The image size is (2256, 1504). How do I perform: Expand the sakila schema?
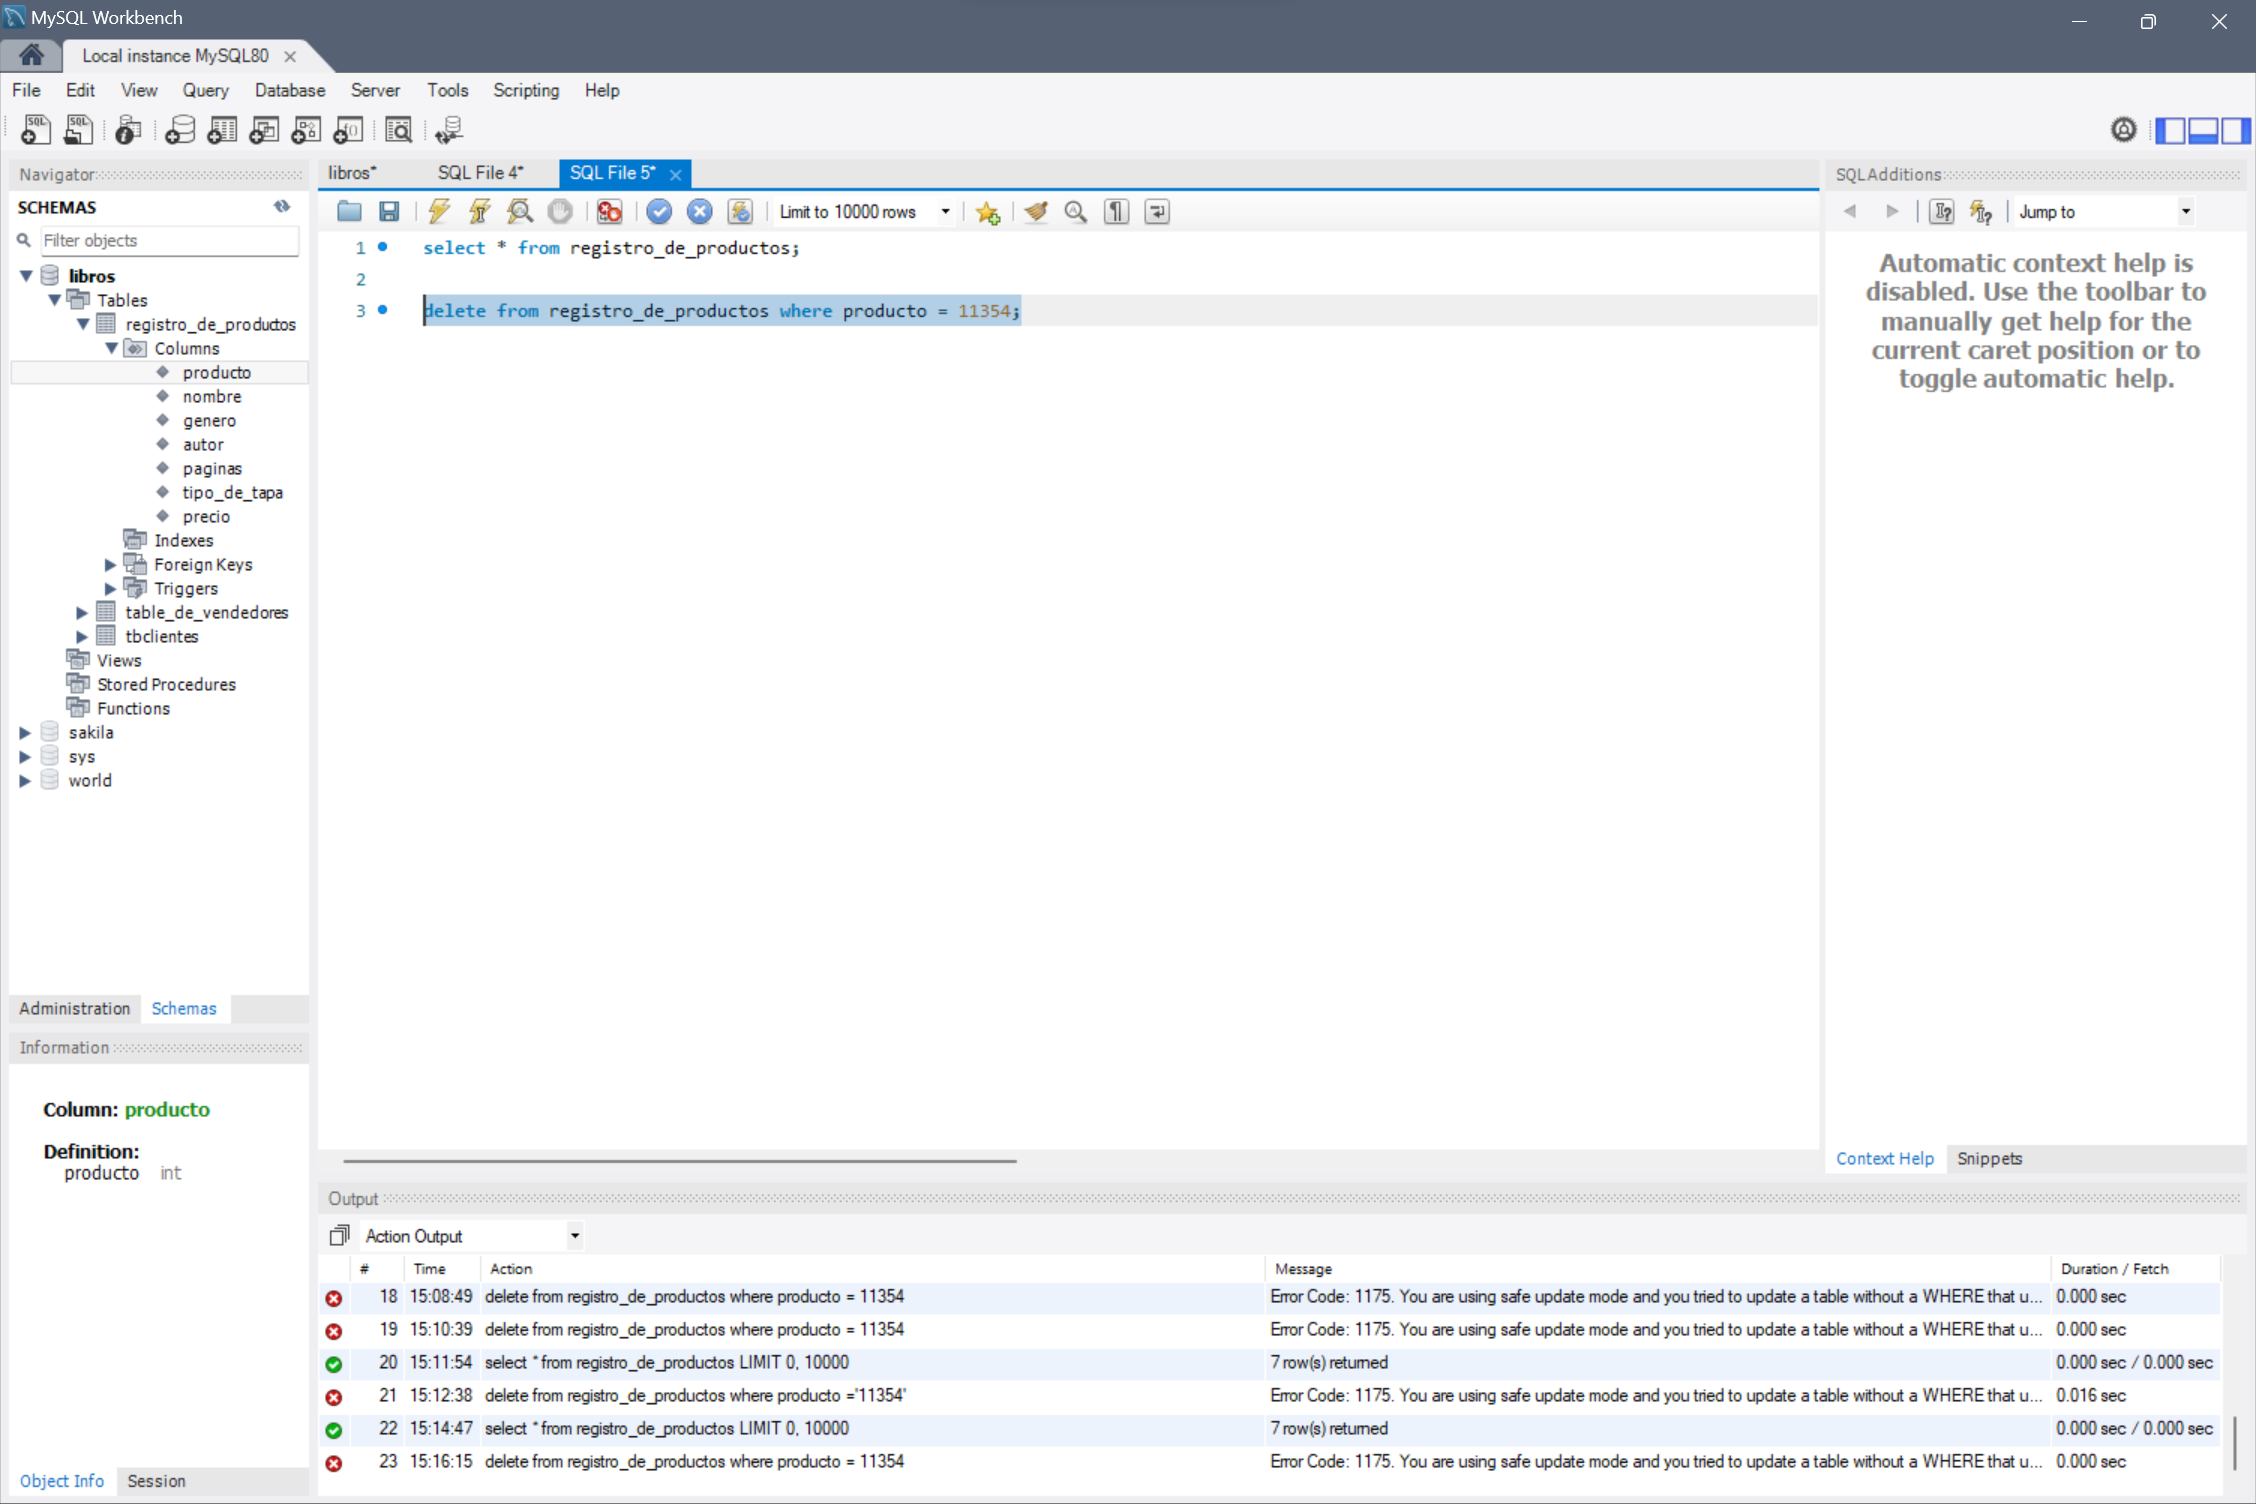coord(25,732)
